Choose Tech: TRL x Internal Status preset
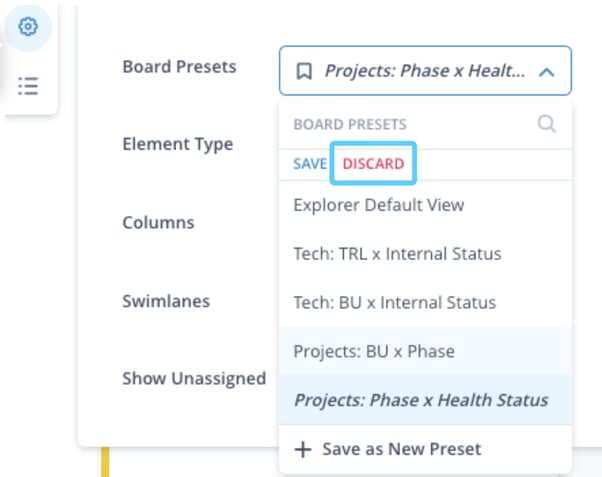This screenshot has width=602, height=477. tap(397, 254)
